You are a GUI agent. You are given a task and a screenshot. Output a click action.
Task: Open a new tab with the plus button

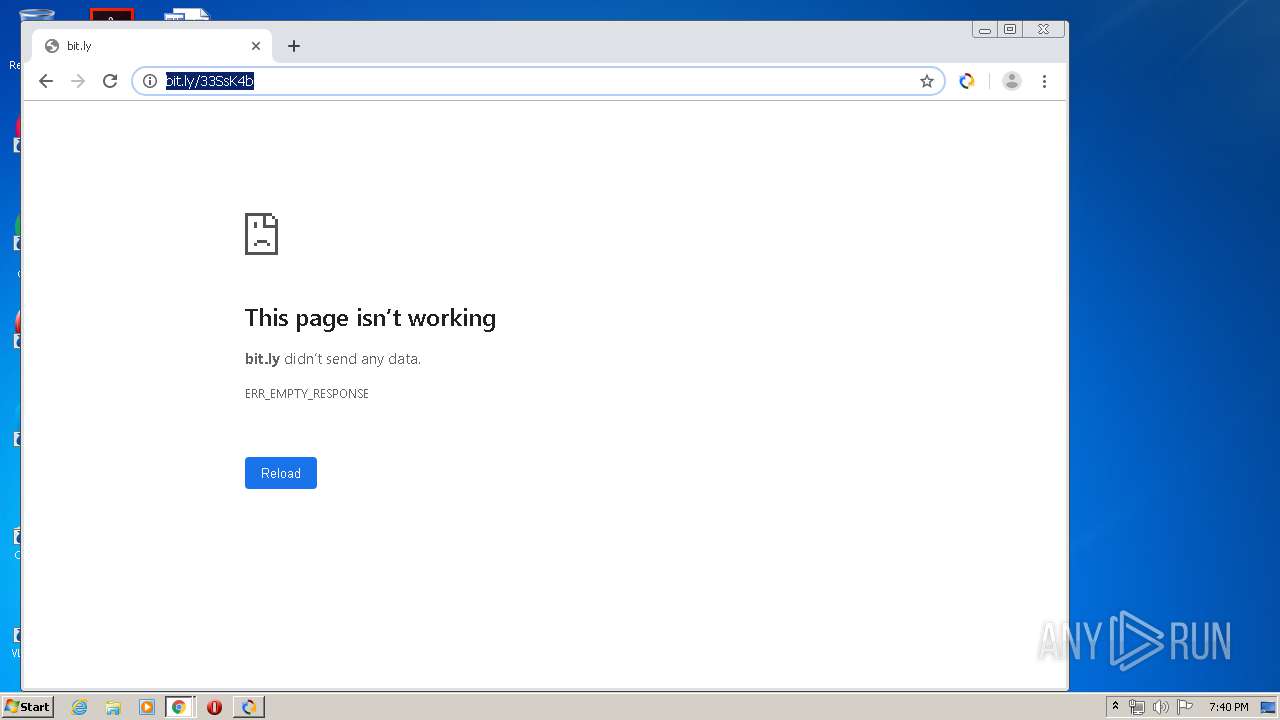pos(293,46)
